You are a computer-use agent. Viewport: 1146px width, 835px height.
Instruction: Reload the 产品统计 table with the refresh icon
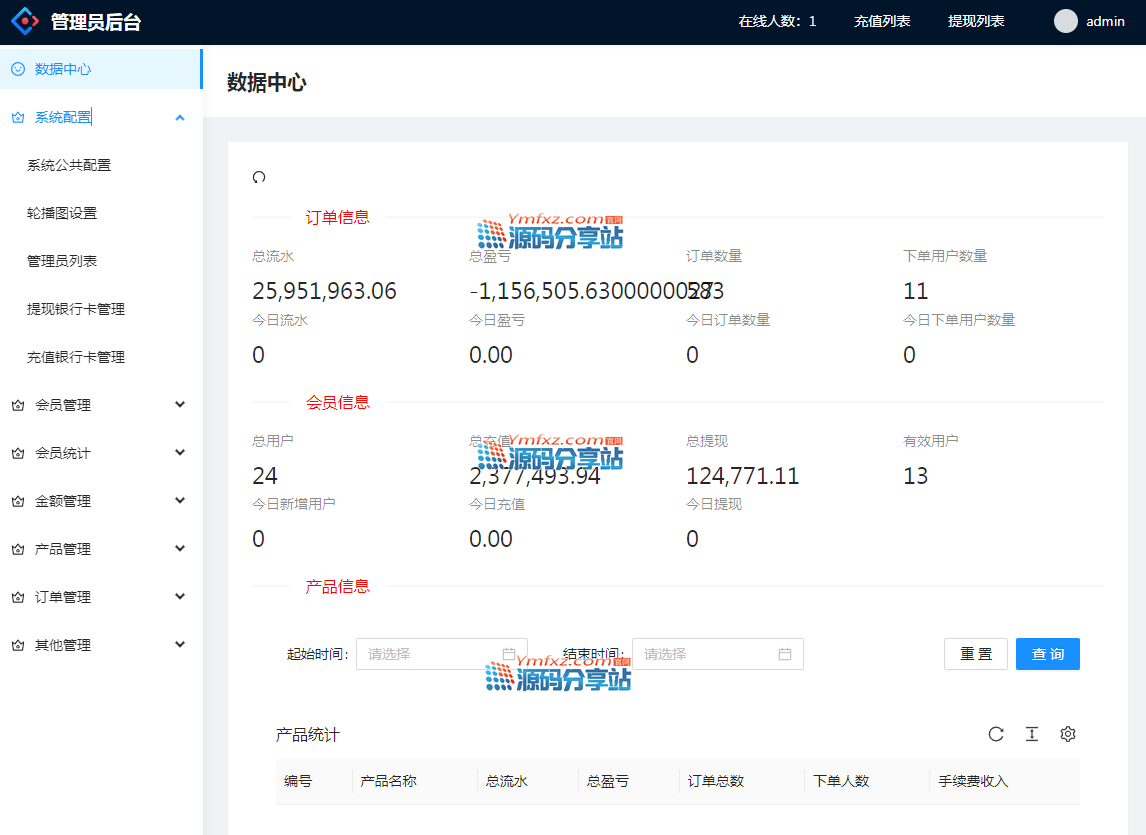click(x=996, y=734)
